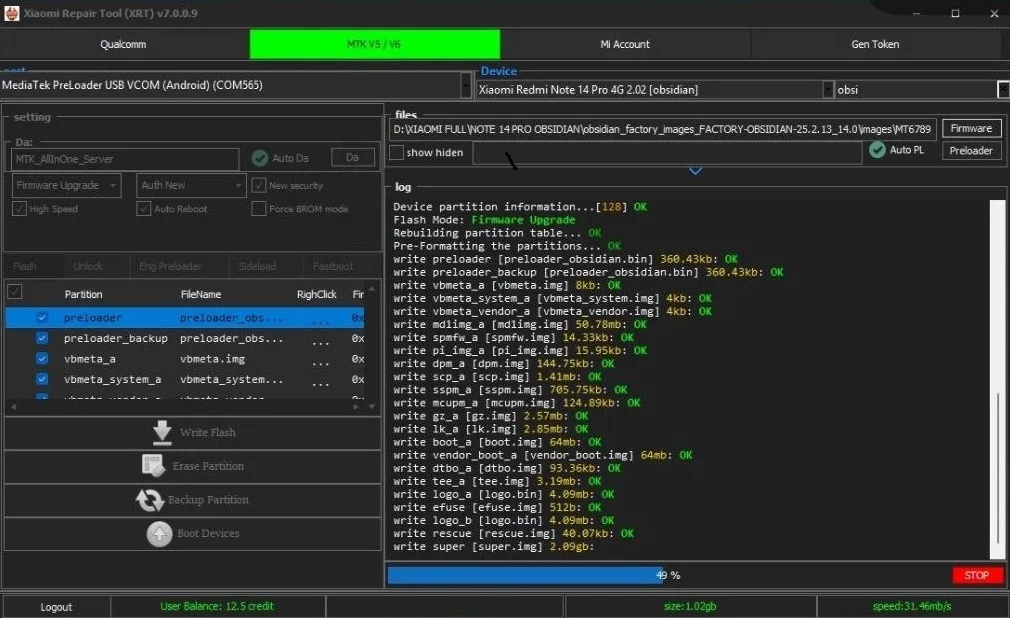Uncheck the preloader_backup partition checkbox

(x=42, y=338)
